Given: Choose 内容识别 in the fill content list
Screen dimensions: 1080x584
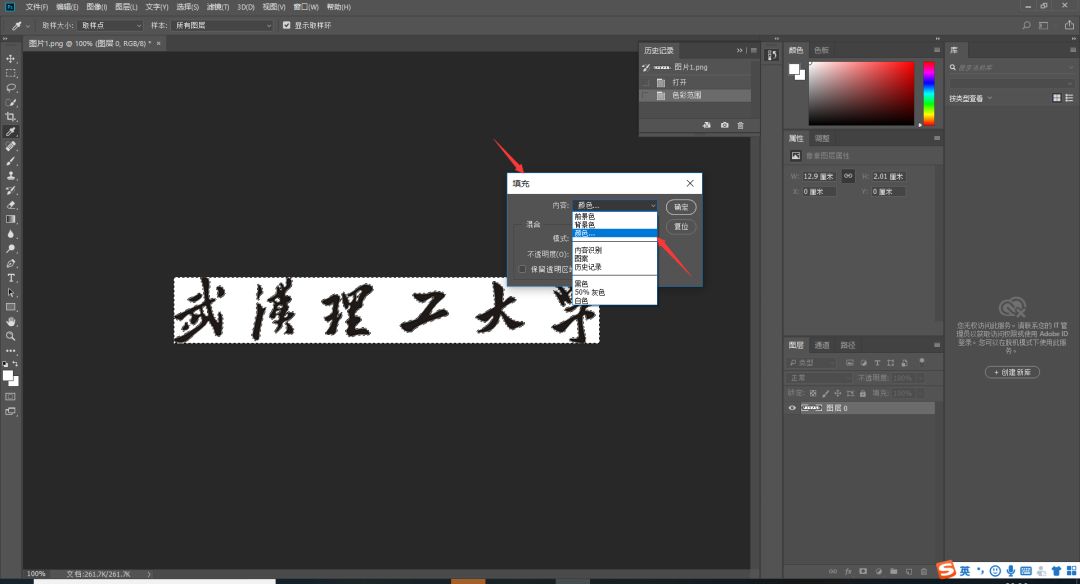Looking at the screenshot, I should (588, 250).
